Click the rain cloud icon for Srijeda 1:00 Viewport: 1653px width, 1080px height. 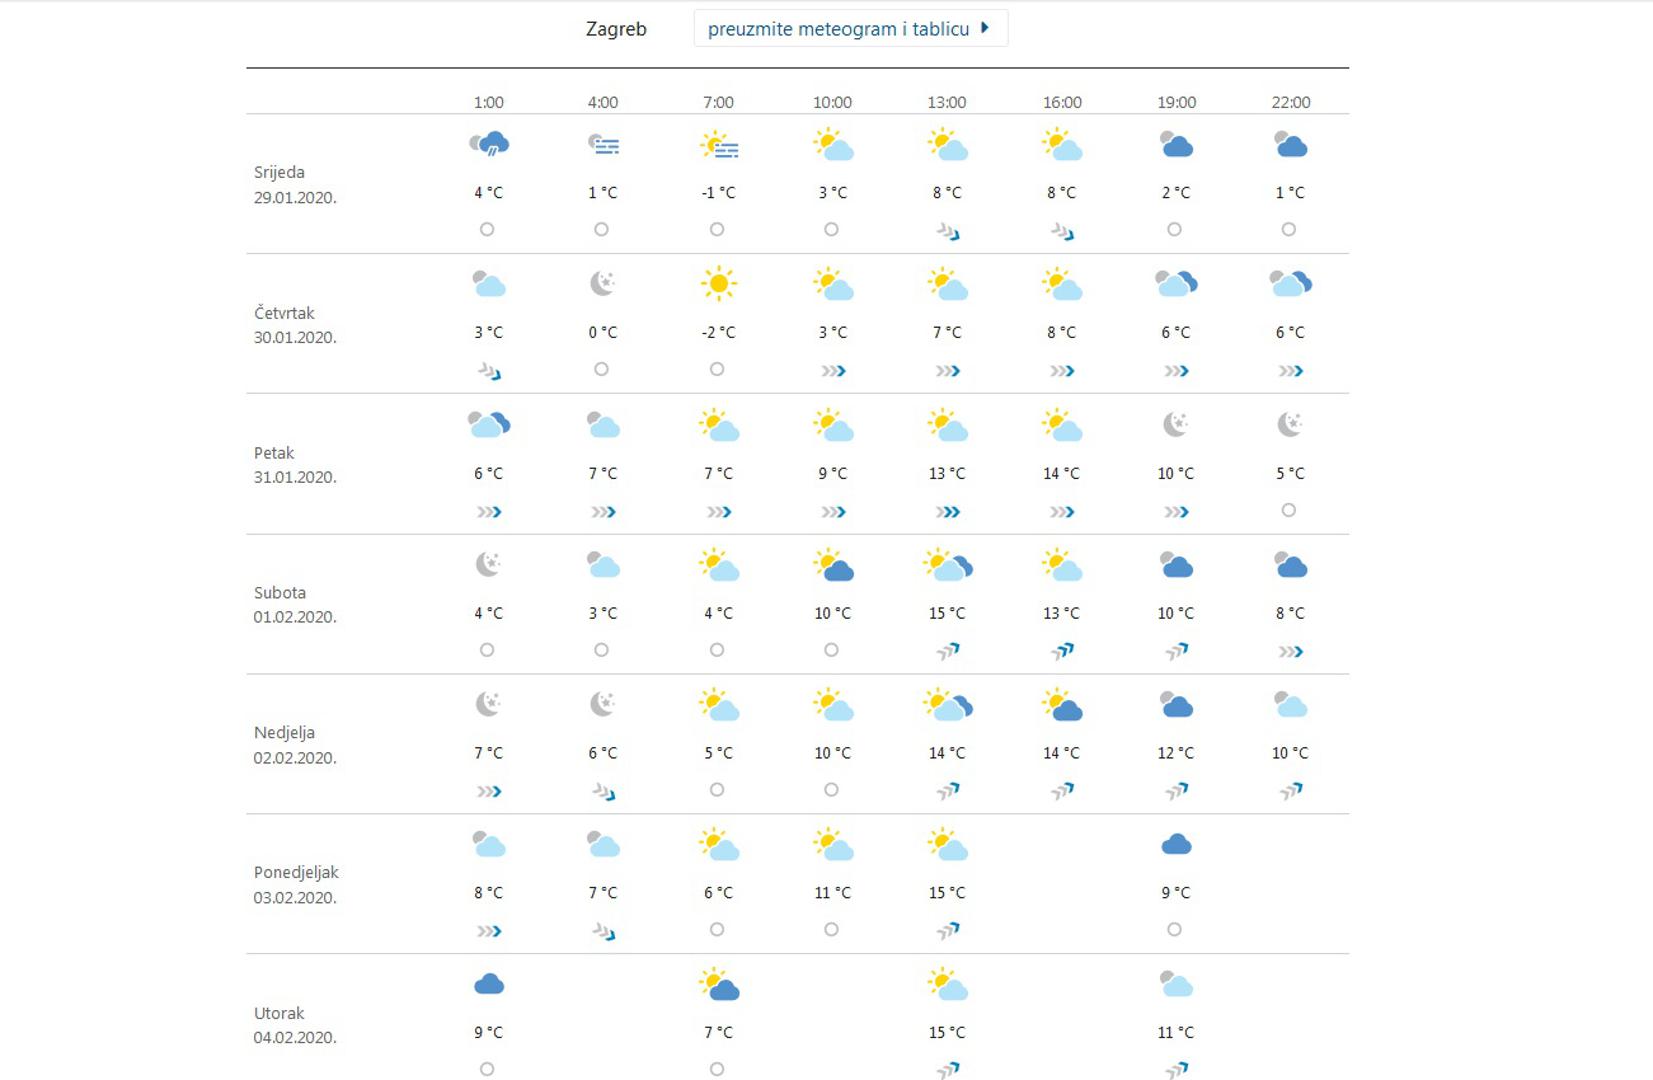point(489,145)
